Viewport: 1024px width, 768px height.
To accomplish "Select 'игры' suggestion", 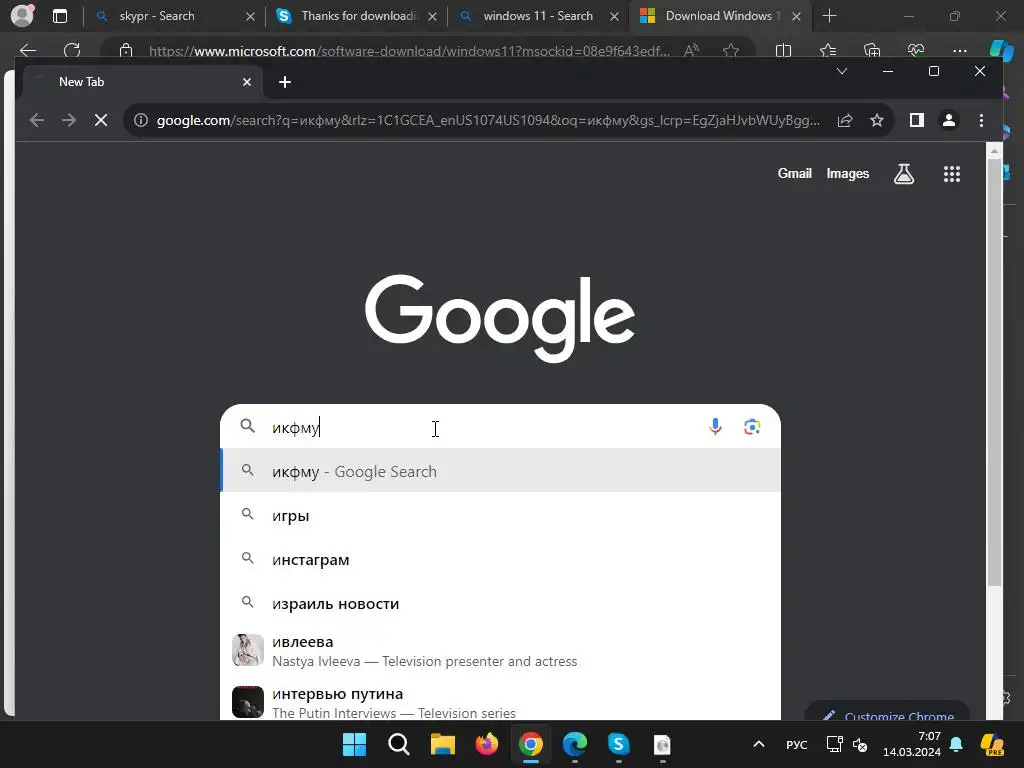I will (x=500, y=515).
